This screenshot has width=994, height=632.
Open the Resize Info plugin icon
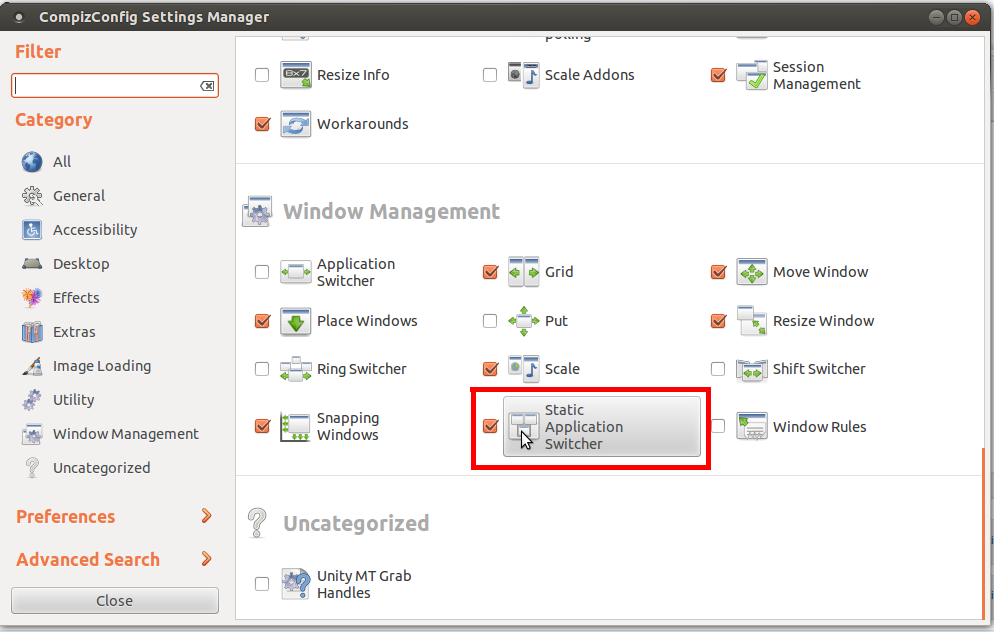(295, 75)
